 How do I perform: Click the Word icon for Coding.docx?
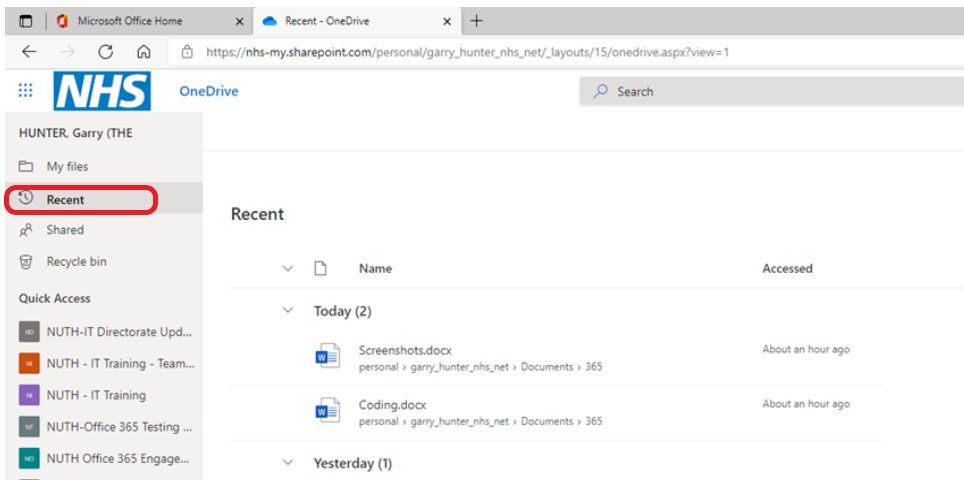pos(327,411)
